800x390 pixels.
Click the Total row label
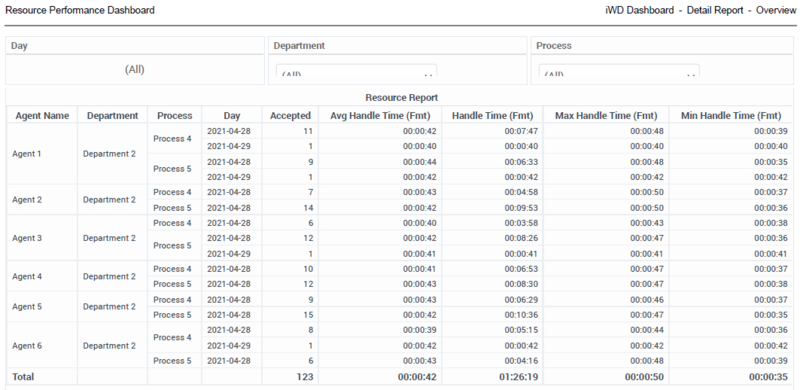pyautogui.click(x=24, y=377)
